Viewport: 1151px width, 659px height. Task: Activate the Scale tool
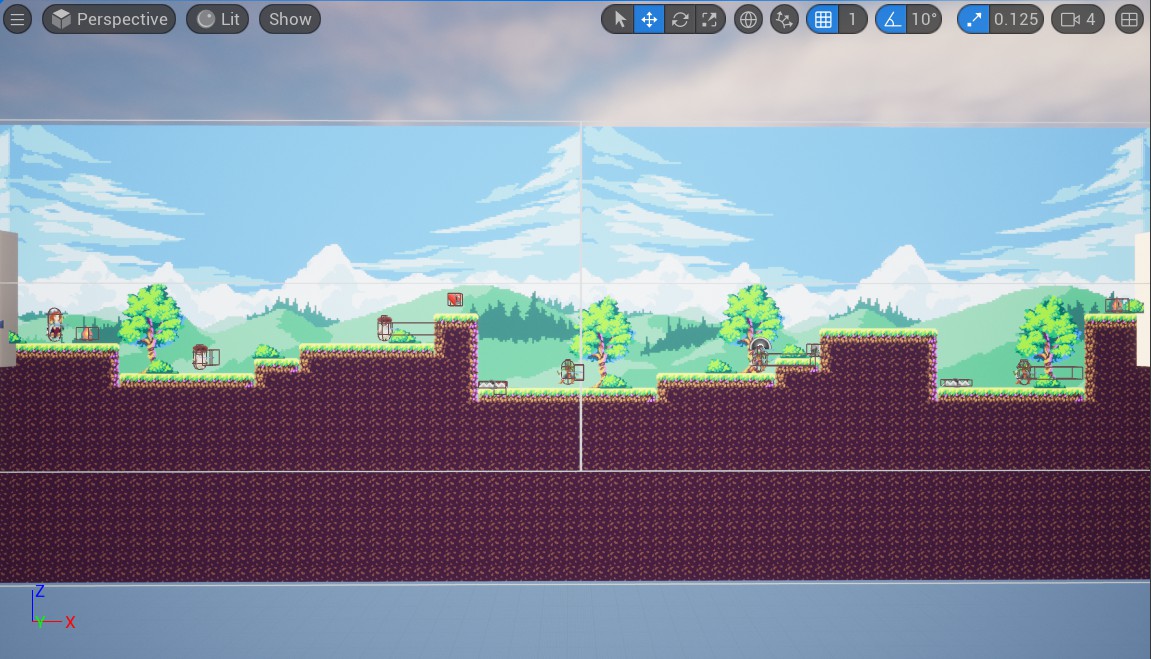tap(710, 19)
